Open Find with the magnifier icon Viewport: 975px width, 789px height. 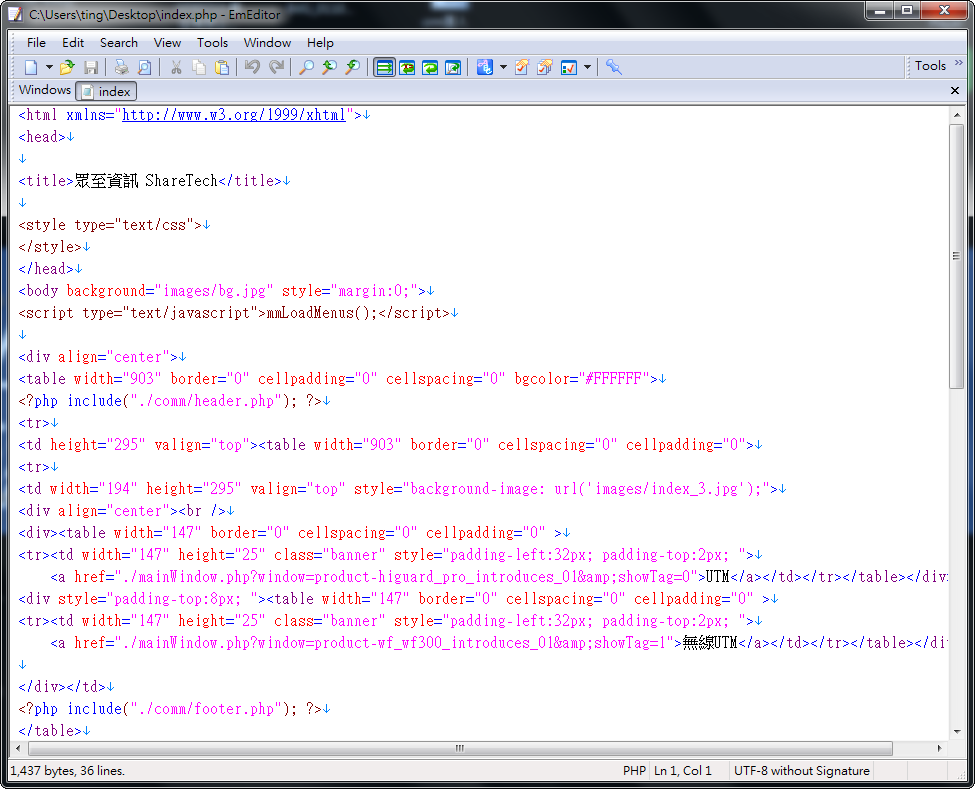point(306,67)
